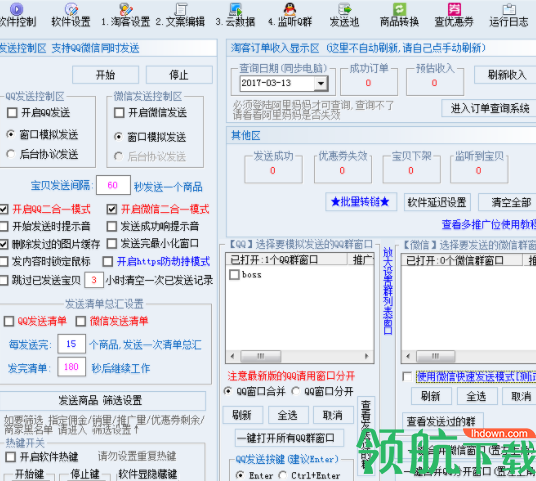Toggle 开启微信二合一模式 checkbox

coord(112,209)
